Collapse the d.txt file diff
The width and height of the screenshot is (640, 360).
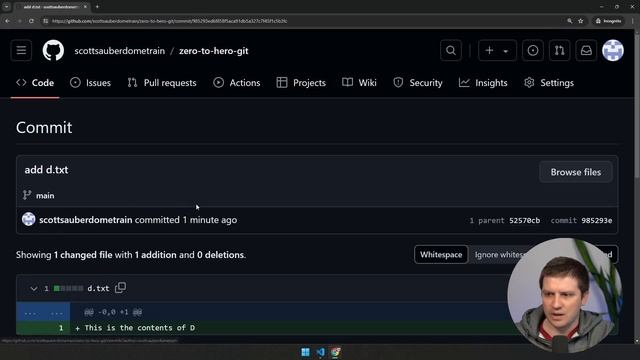[x=33, y=289]
